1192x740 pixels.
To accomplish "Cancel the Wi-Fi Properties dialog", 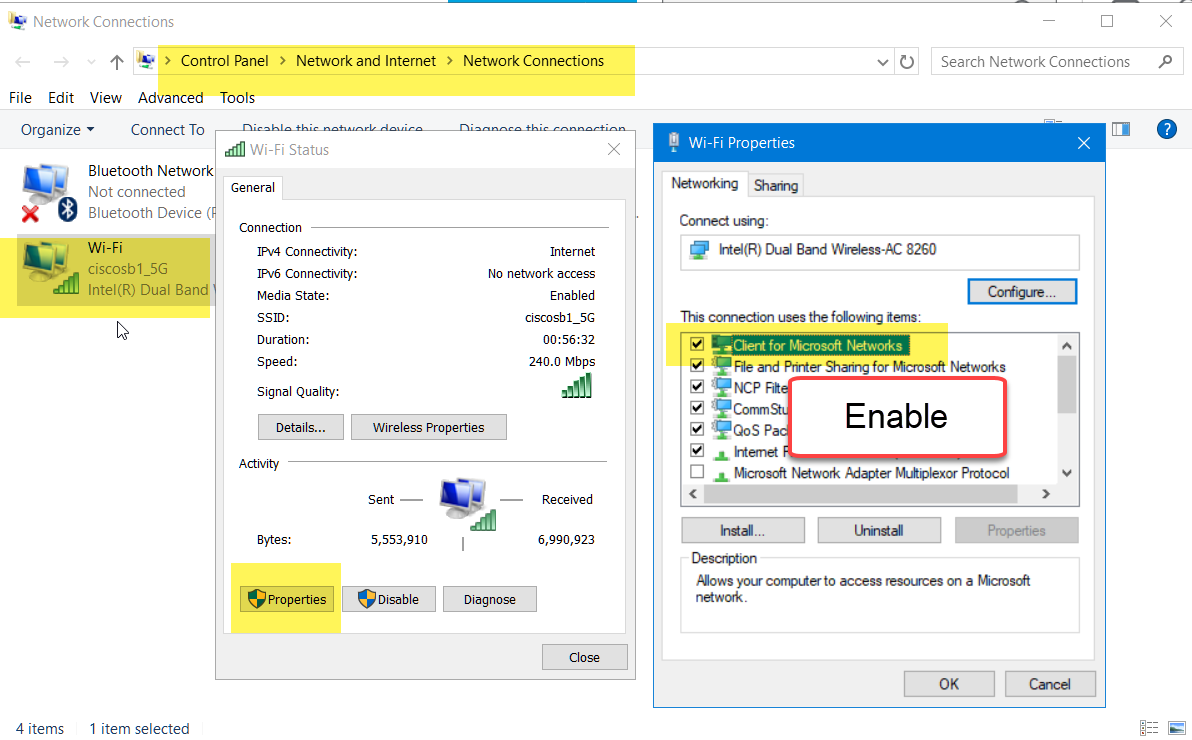I will 1050,684.
